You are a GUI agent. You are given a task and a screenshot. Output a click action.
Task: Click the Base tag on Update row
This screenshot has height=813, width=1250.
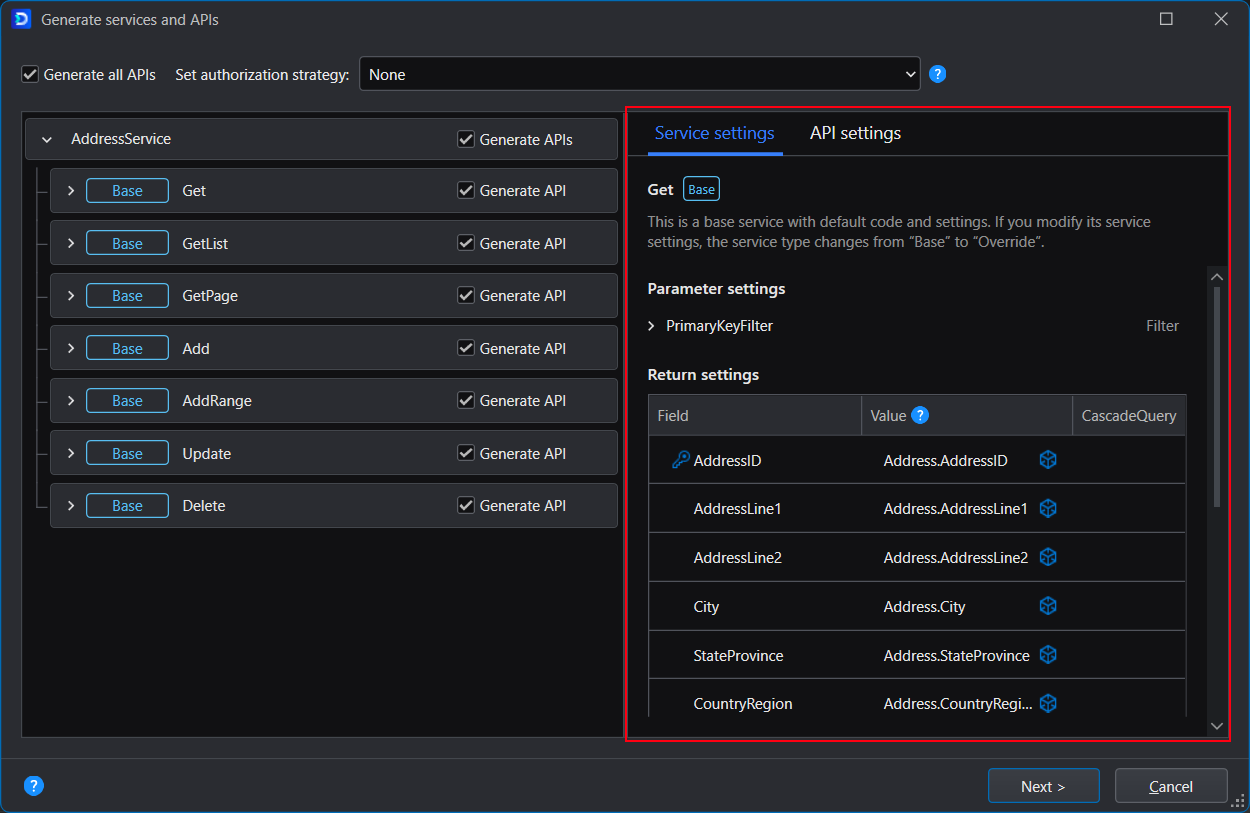click(127, 453)
